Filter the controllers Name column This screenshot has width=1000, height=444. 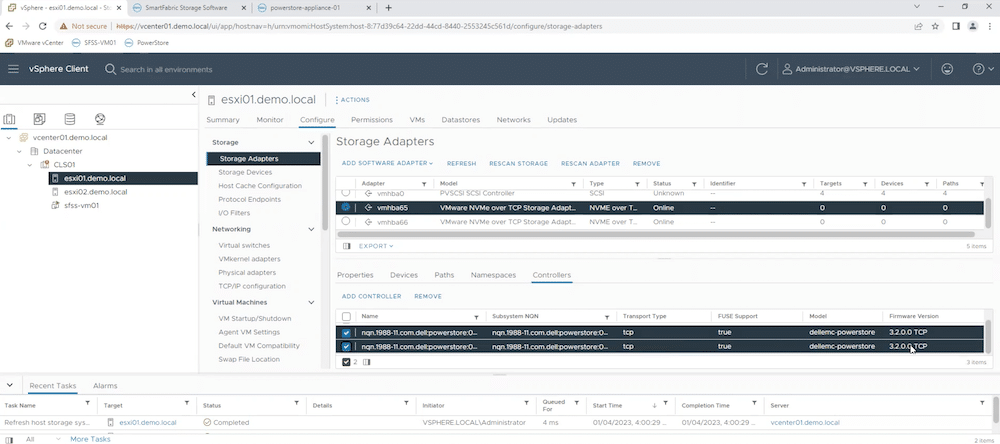[x=476, y=317]
